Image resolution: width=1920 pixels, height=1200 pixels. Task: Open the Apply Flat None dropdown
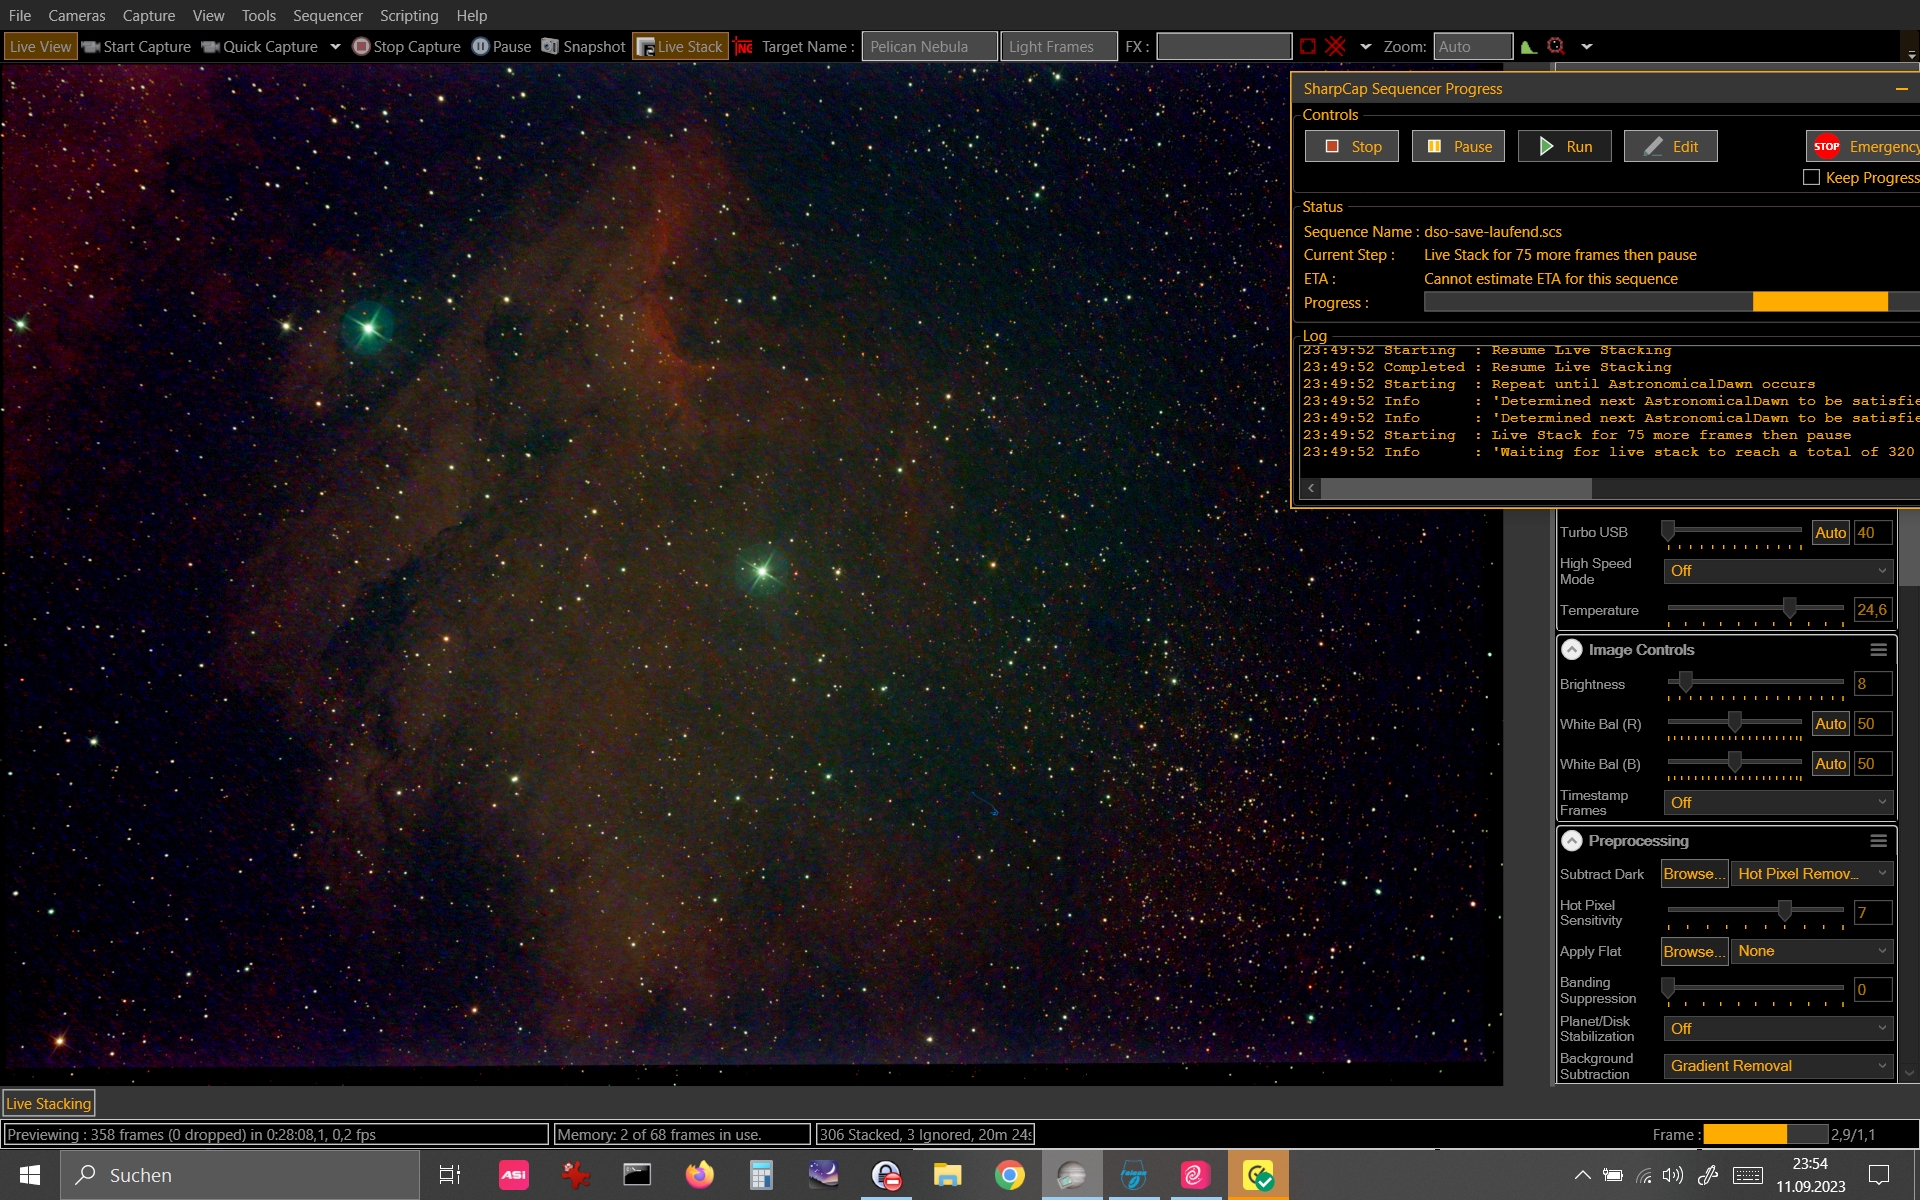coord(1811,952)
